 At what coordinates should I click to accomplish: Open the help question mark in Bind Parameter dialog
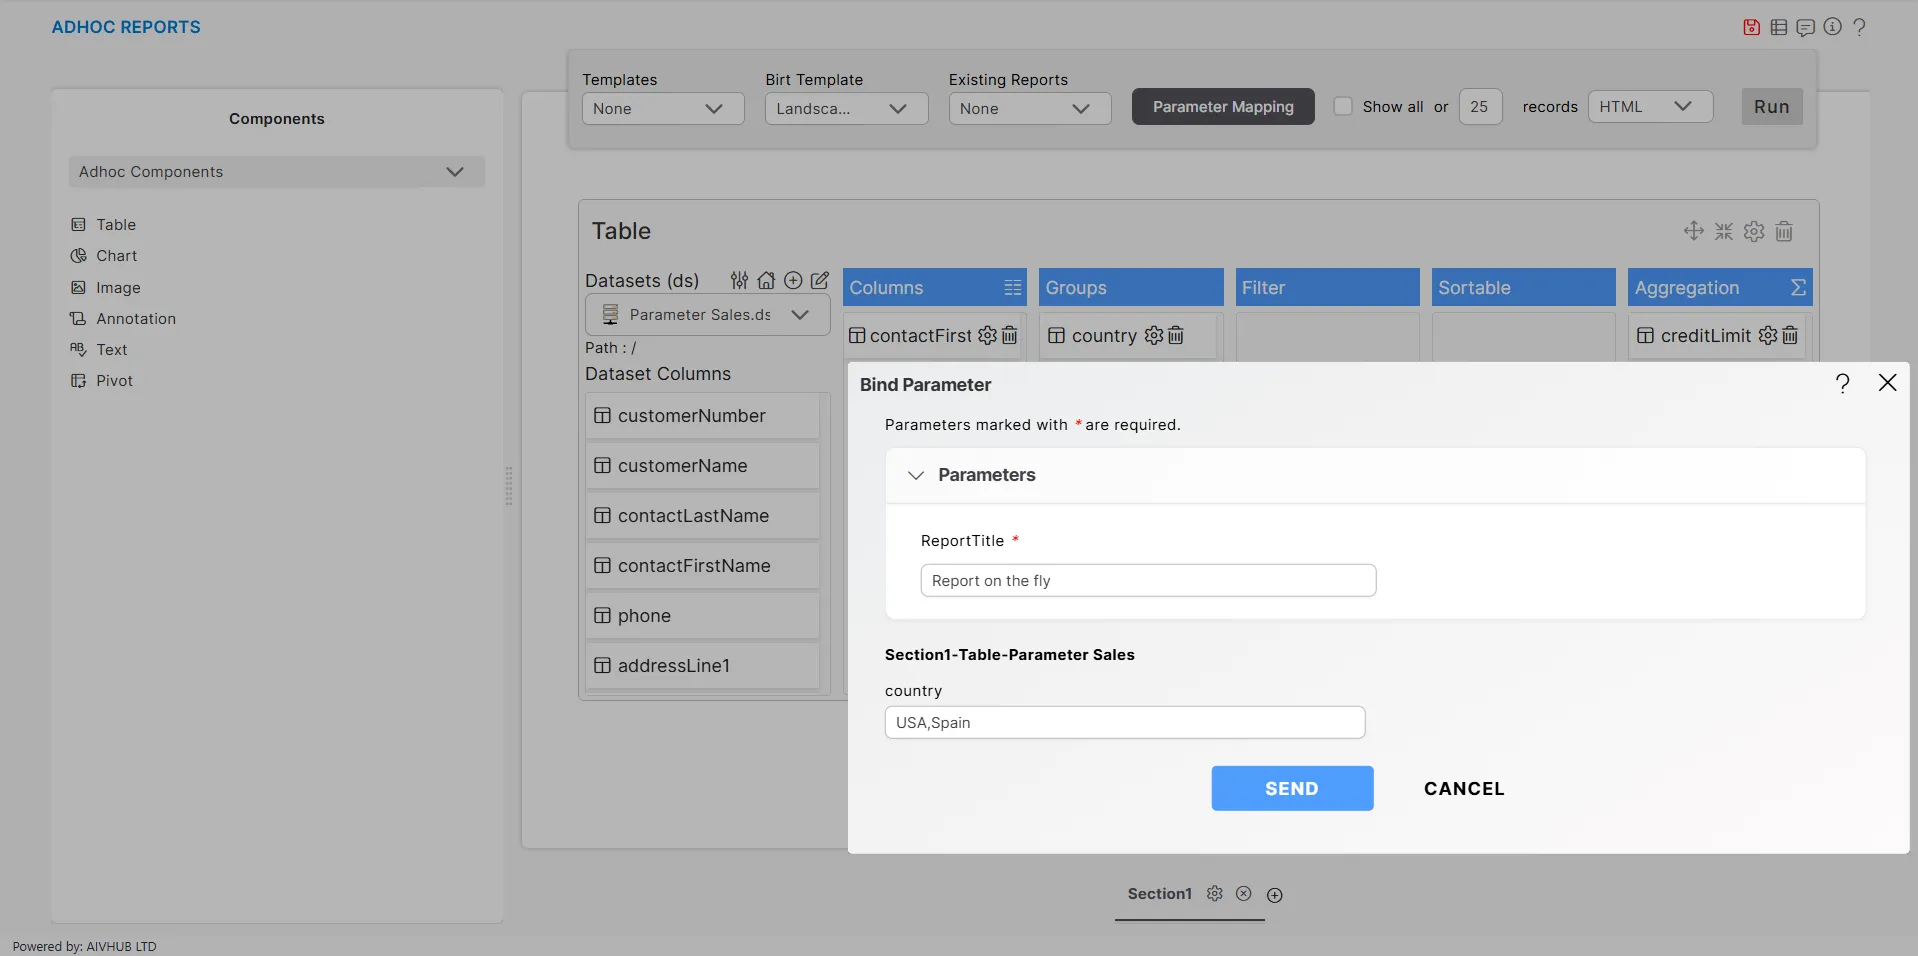pyautogui.click(x=1842, y=383)
